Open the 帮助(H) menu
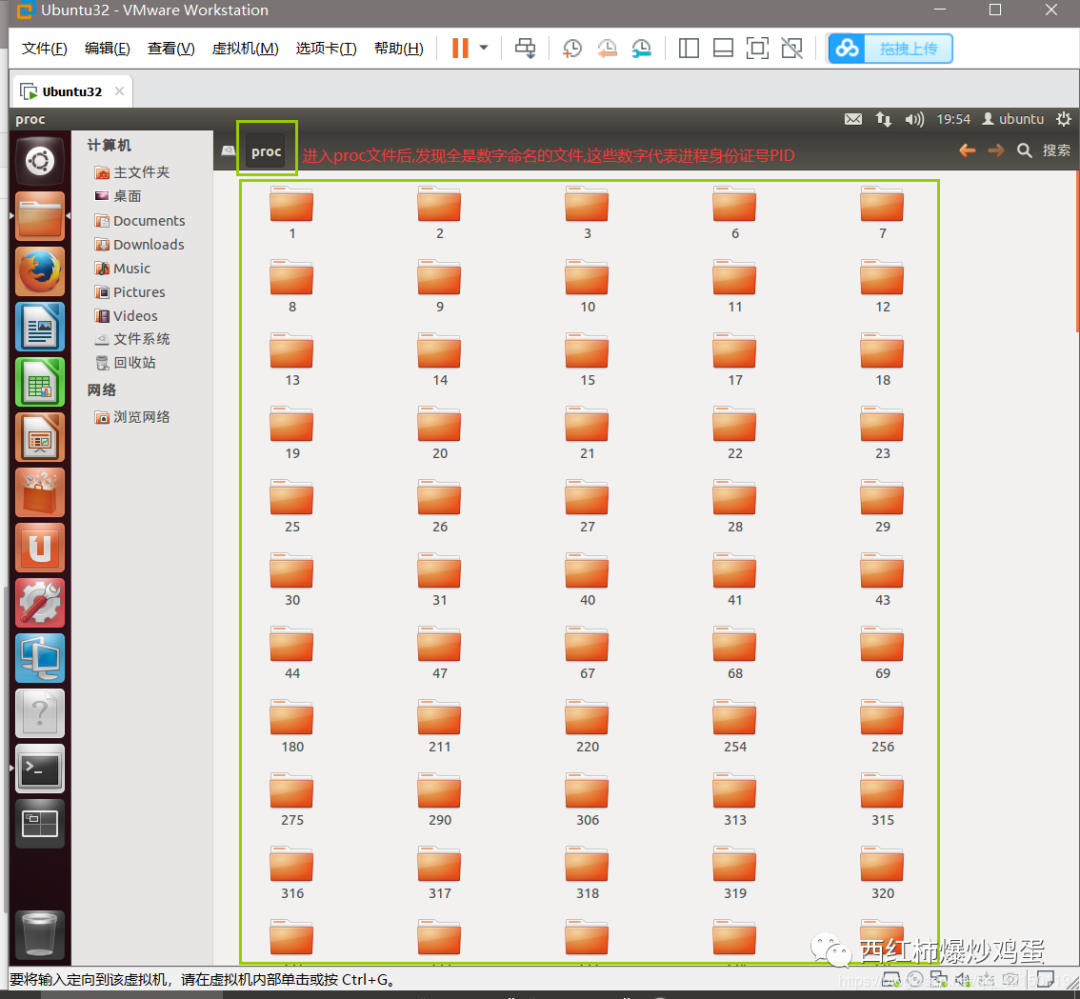 tap(398, 48)
